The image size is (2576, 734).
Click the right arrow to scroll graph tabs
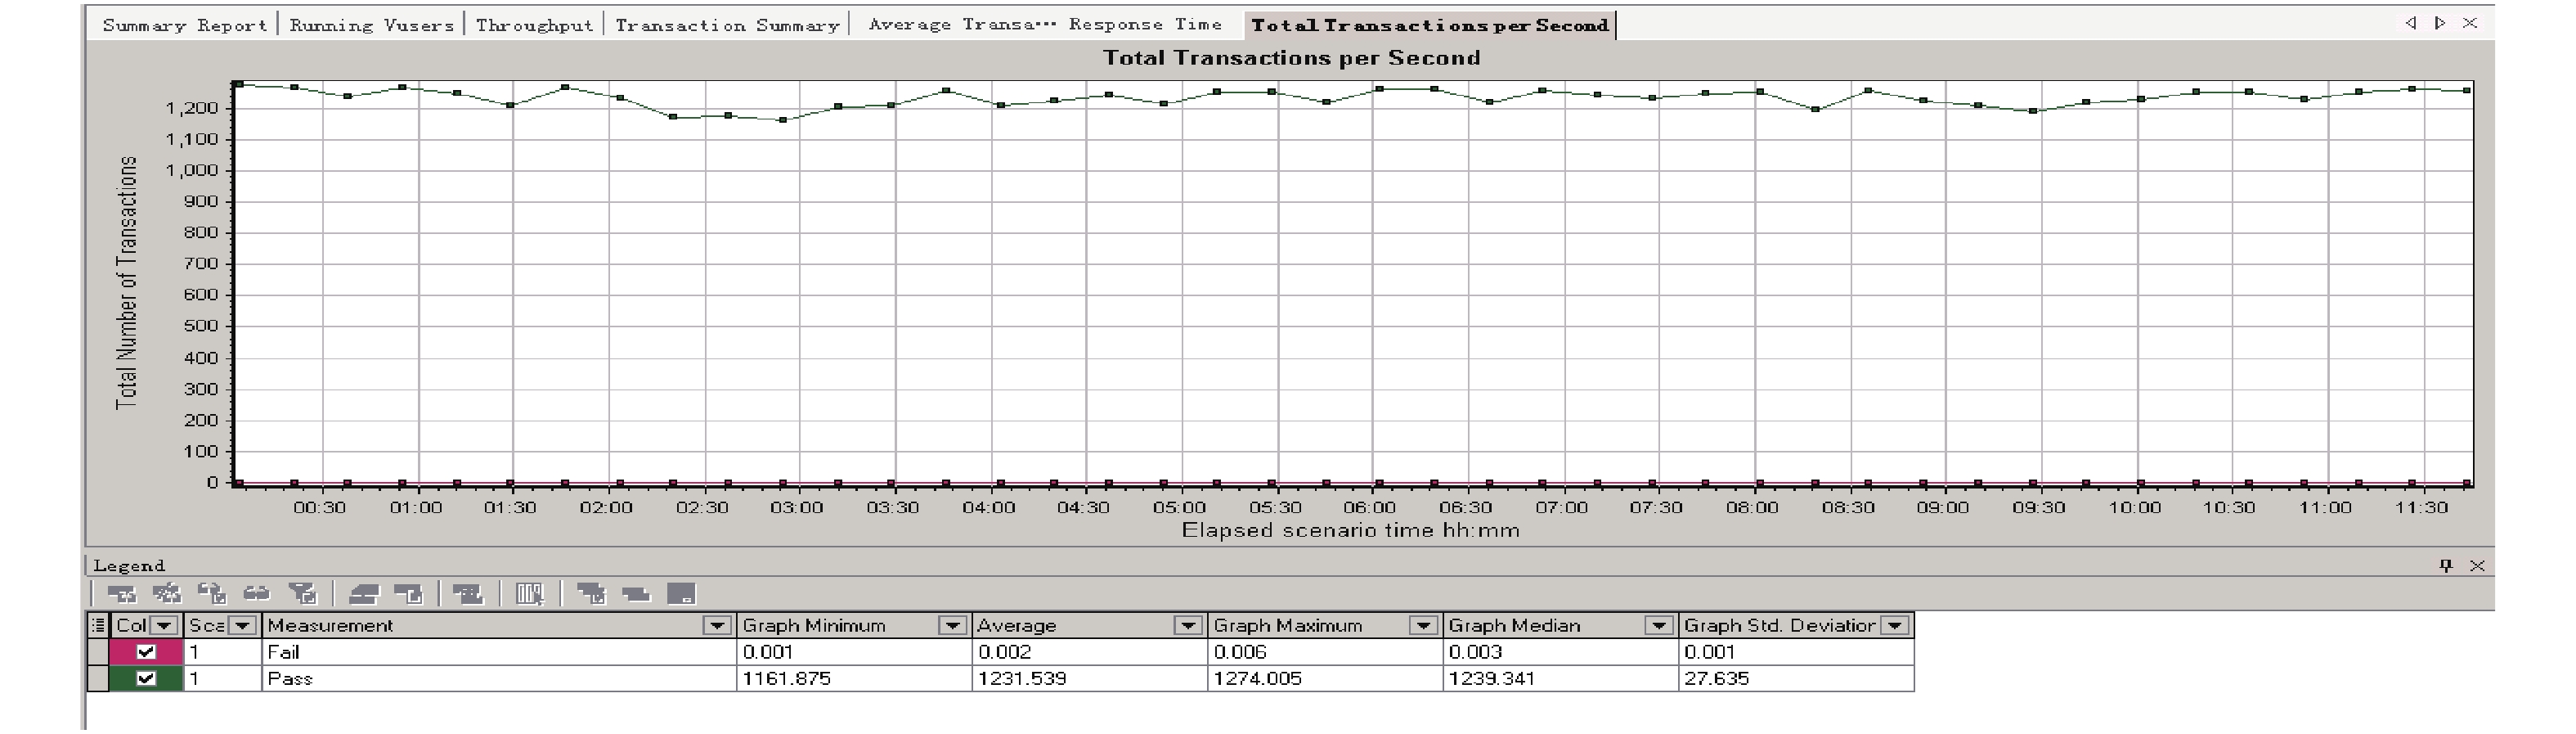pos(2440,22)
